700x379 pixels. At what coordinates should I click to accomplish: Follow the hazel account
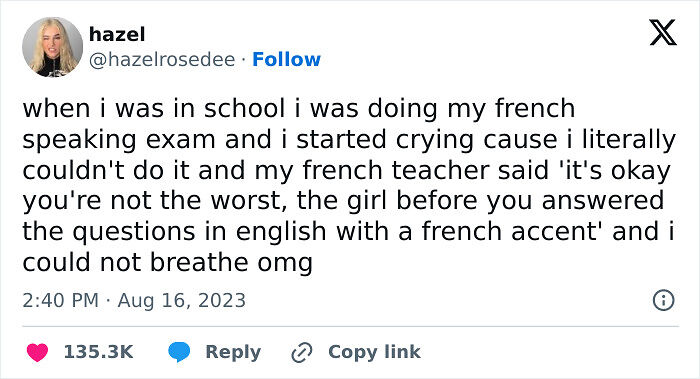coord(287,59)
